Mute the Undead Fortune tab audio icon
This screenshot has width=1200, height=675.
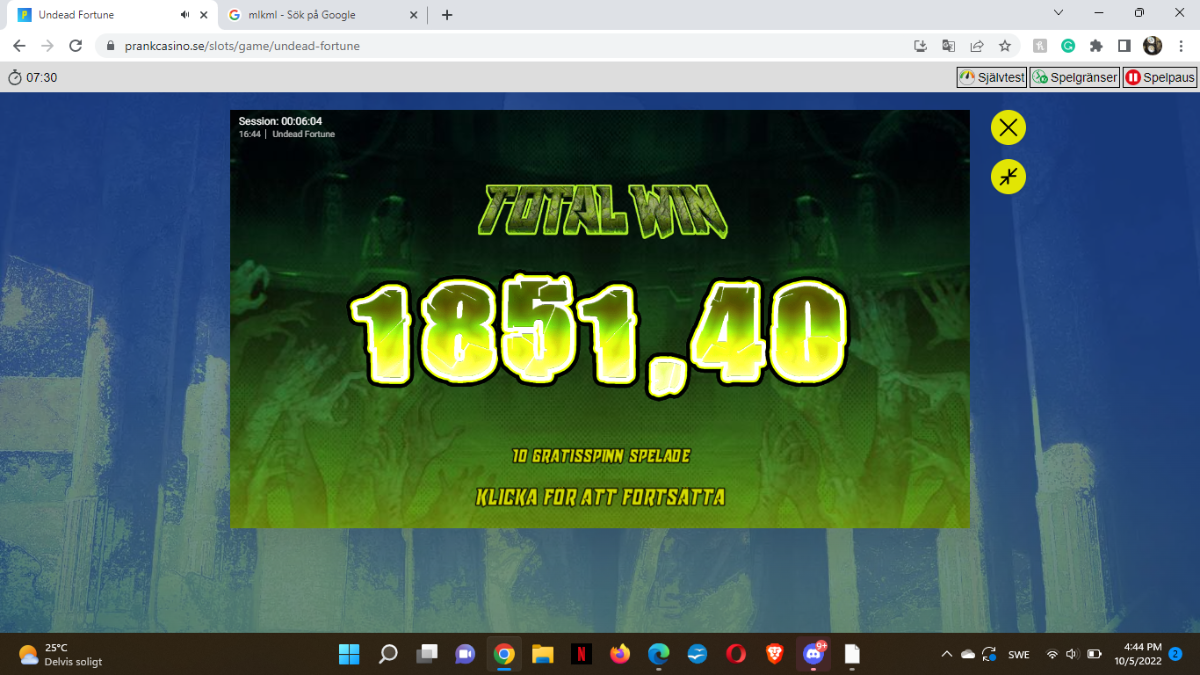pos(185,15)
